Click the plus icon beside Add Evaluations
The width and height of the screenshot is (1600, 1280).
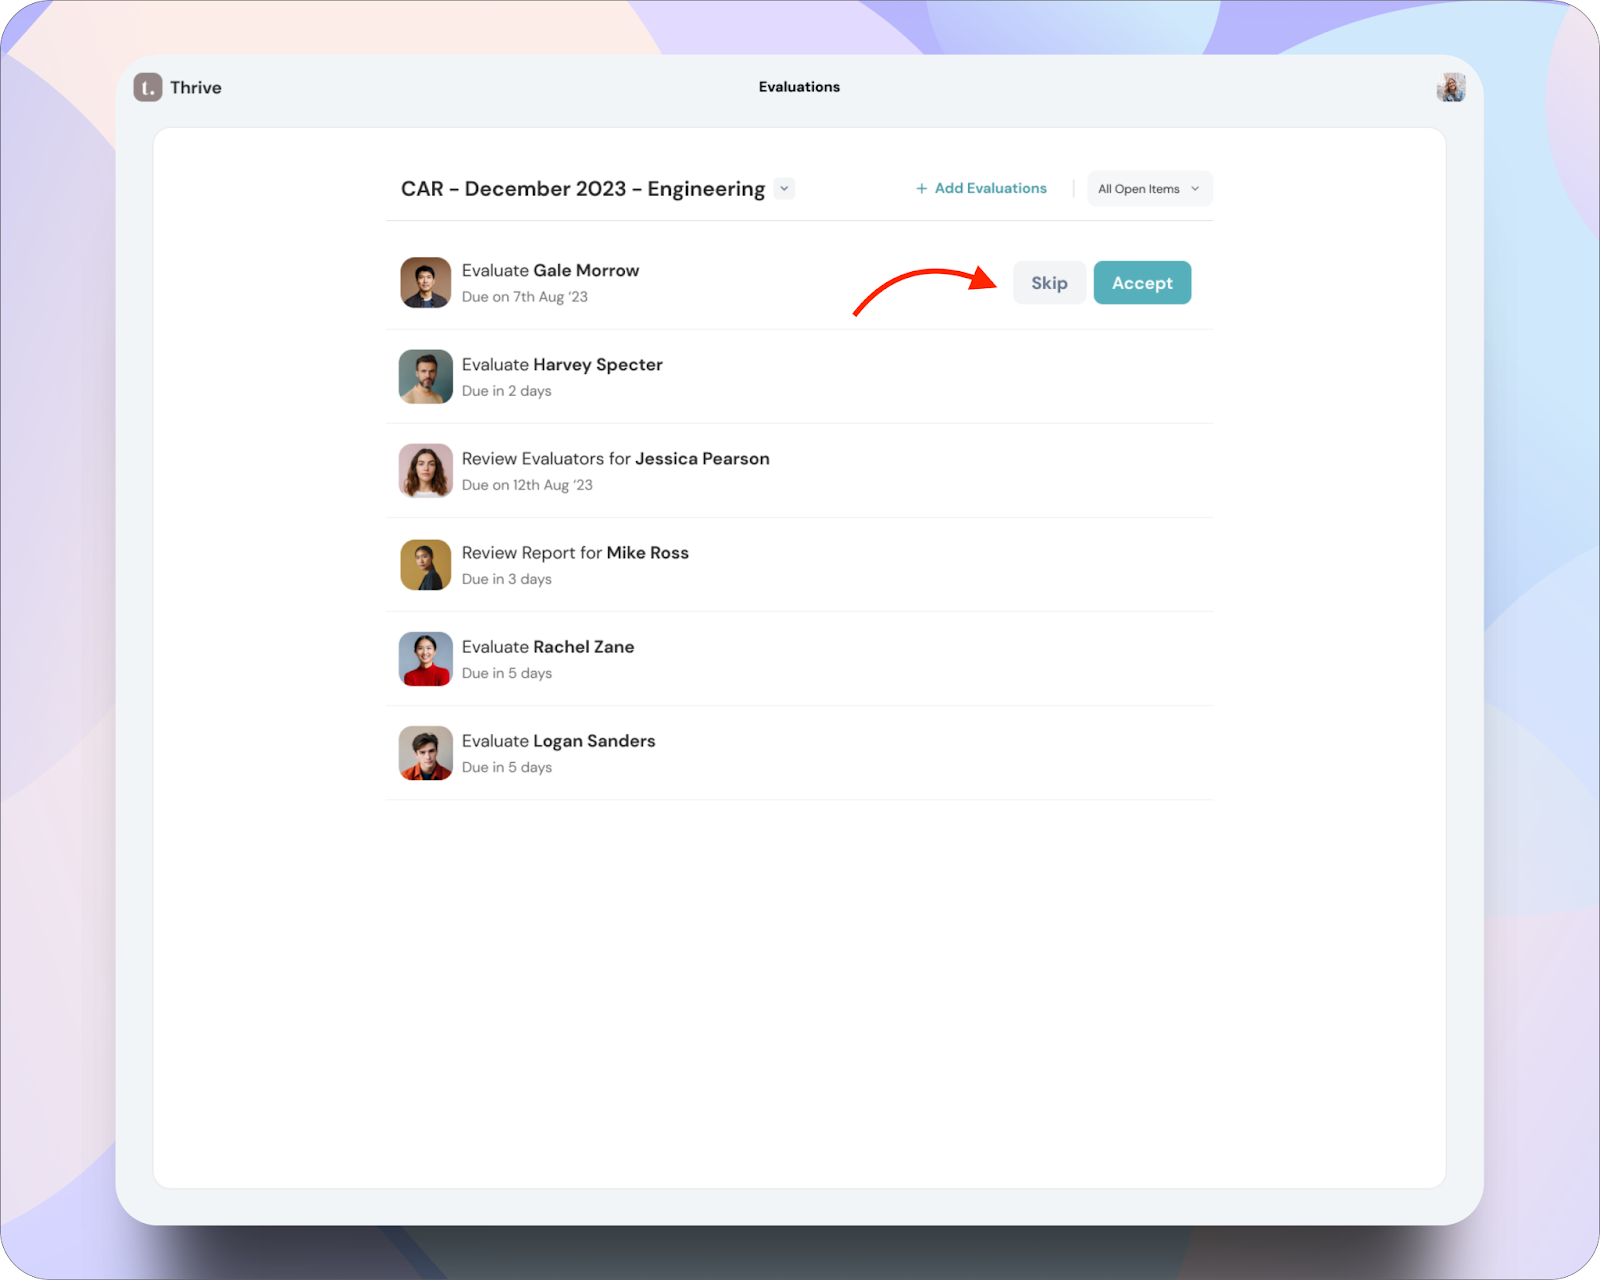[921, 188]
